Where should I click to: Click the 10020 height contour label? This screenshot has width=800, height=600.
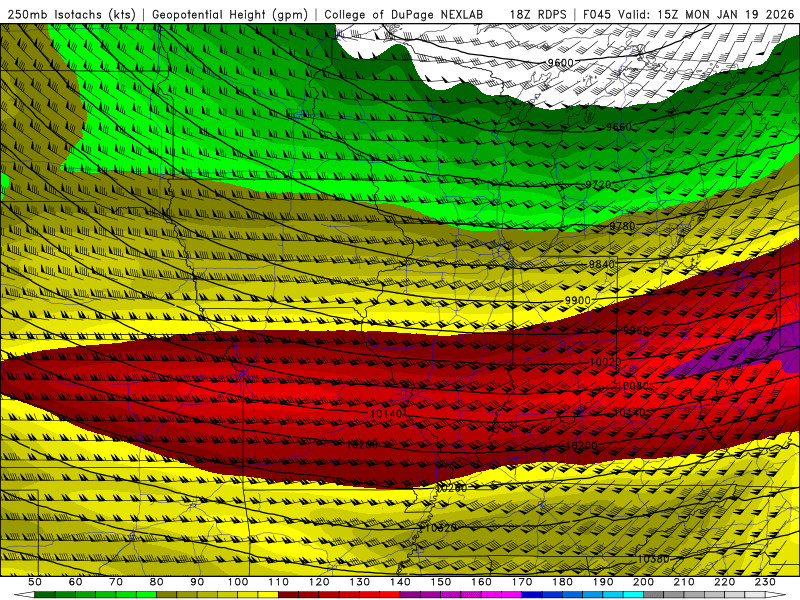coord(606,362)
